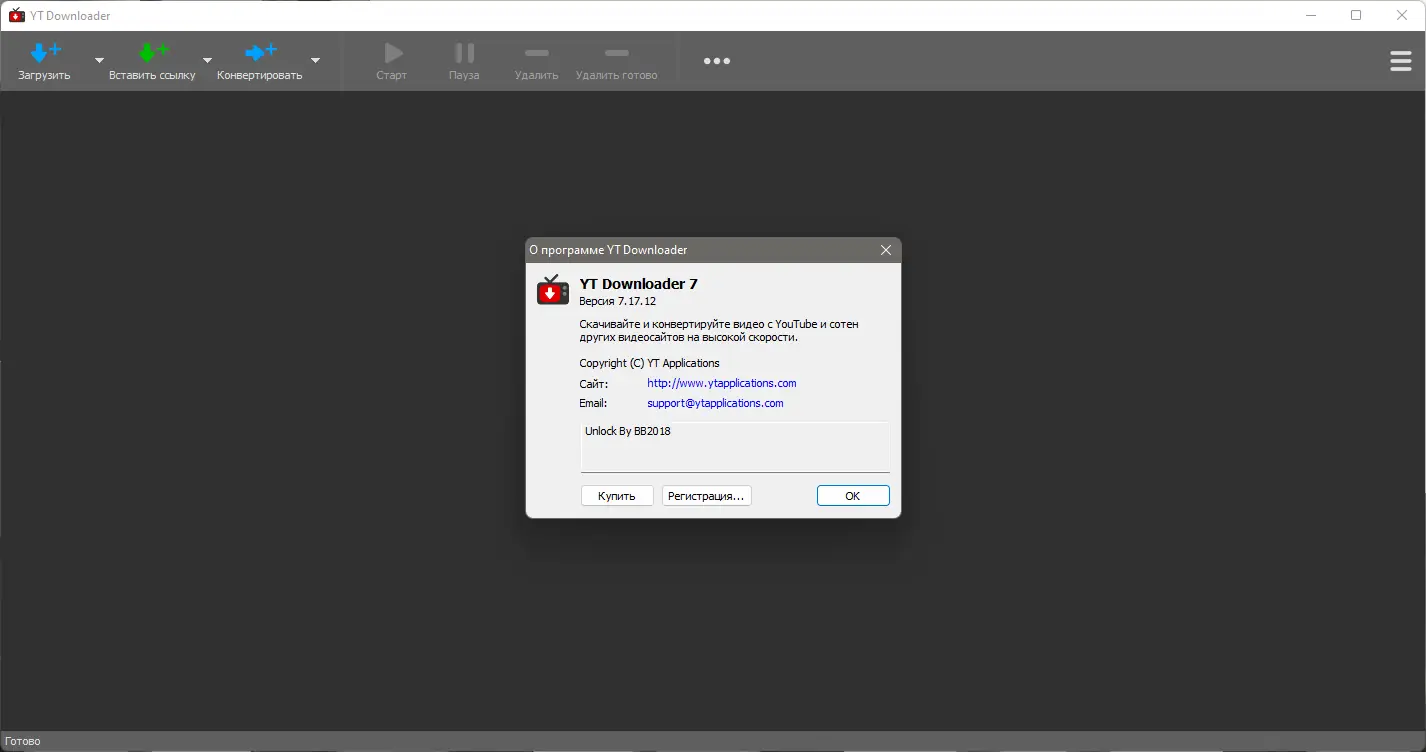1426x752 pixels.
Task: Click the Copyright (C) YT Applications text
Action: click(649, 363)
